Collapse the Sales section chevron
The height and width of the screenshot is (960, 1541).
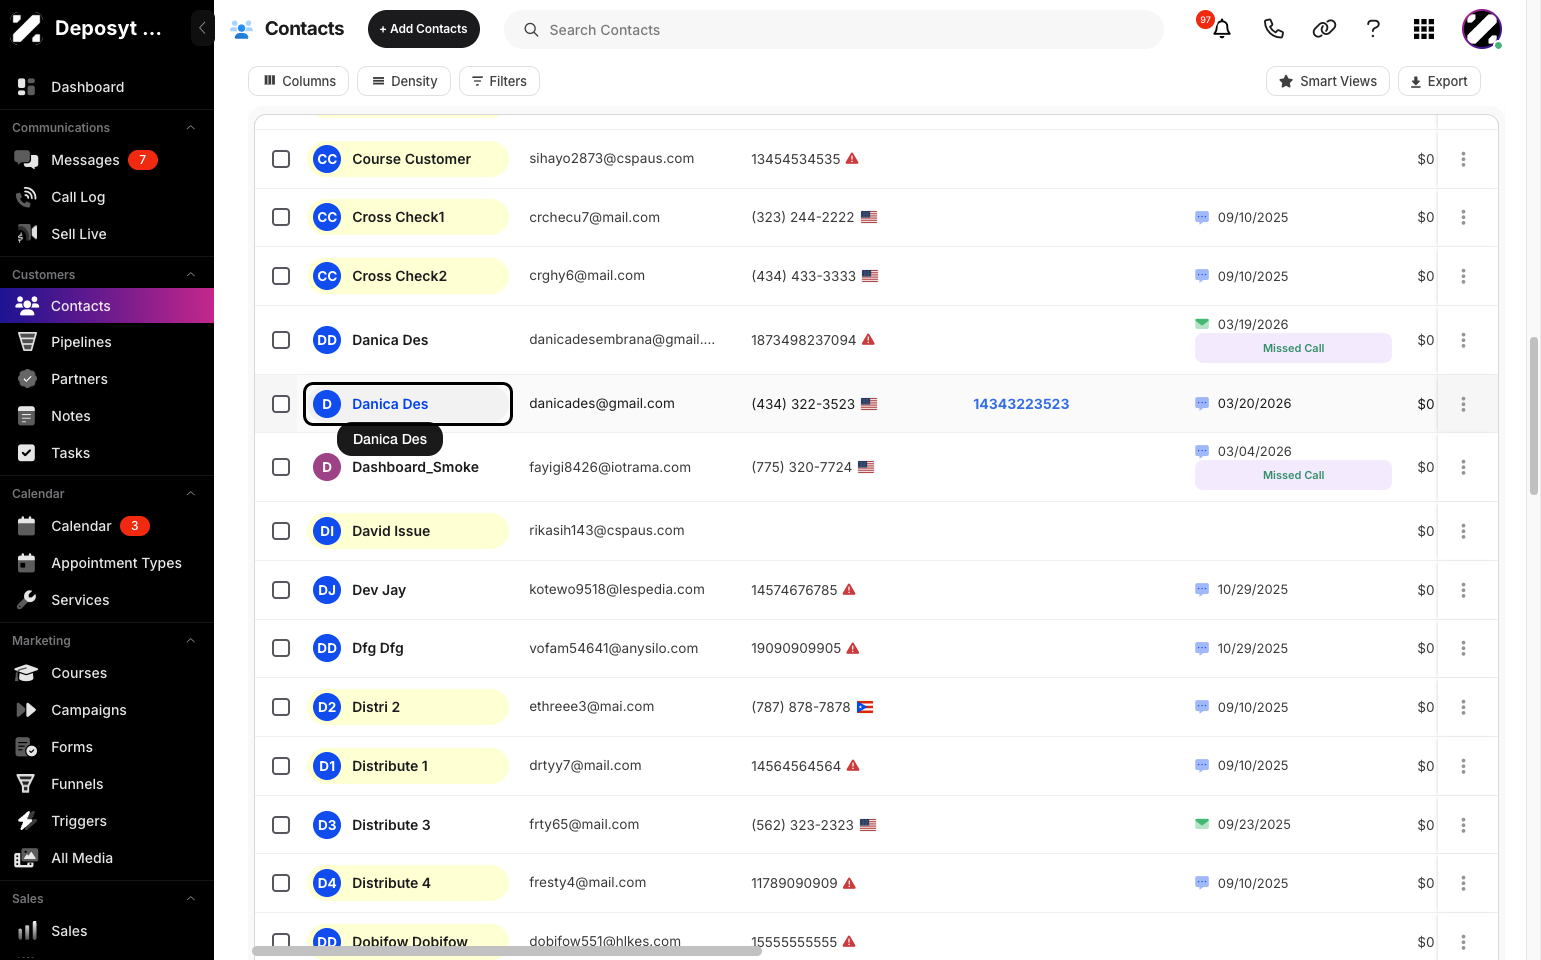[190, 899]
